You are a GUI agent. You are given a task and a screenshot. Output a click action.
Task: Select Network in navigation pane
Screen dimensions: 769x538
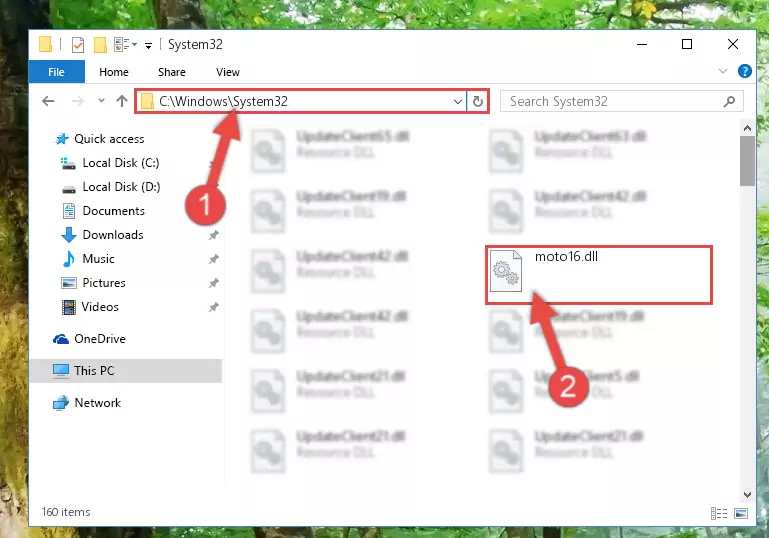[x=97, y=403]
